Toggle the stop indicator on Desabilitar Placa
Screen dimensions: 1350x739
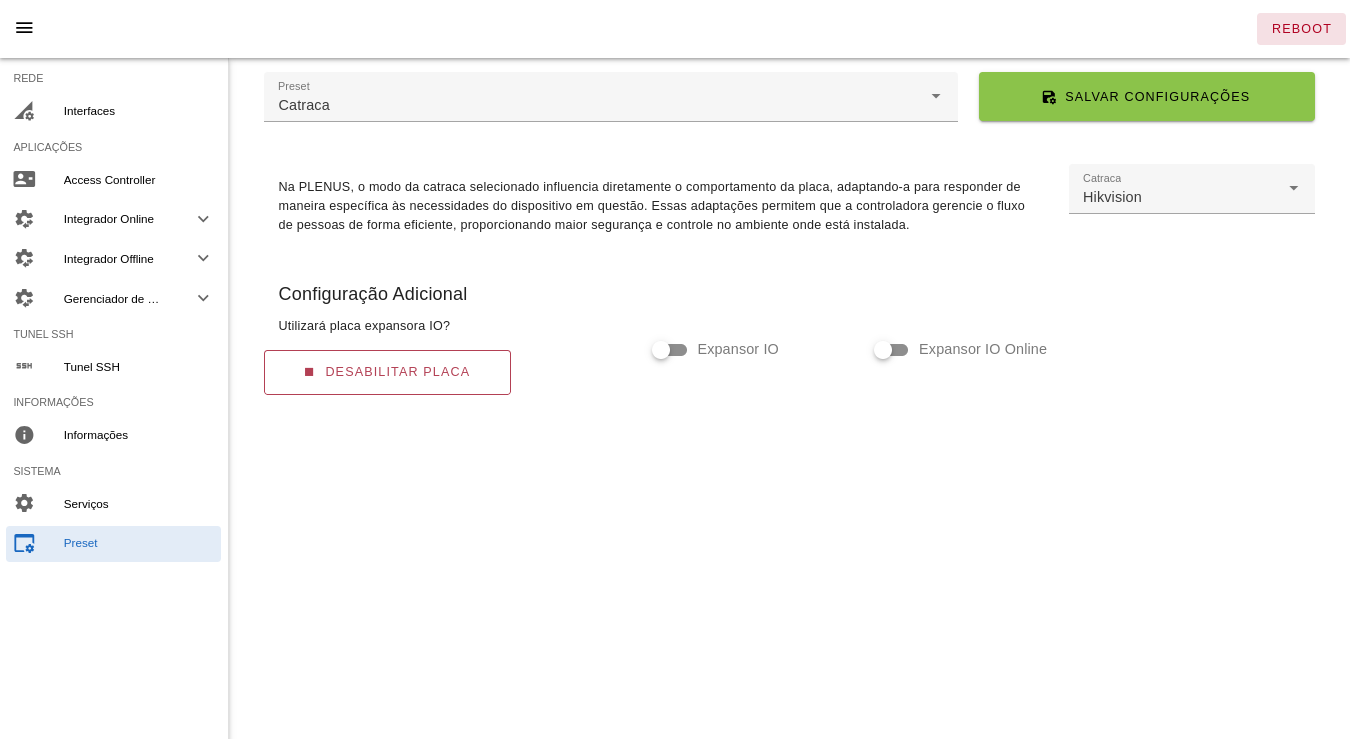[309, 372]
